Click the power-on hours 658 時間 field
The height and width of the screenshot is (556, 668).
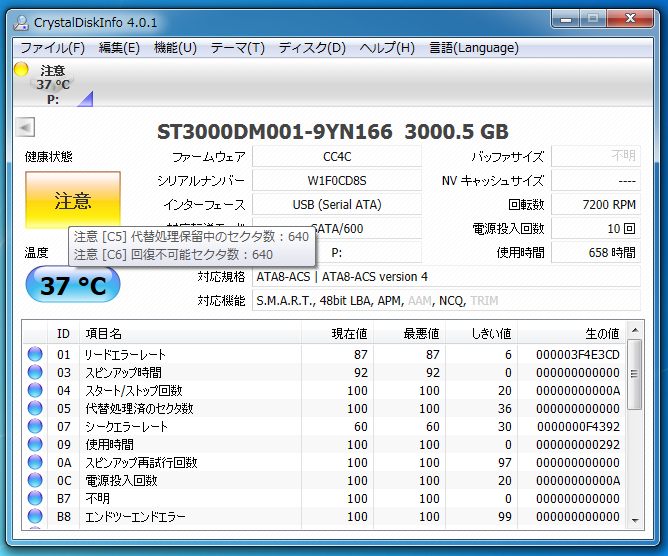596,253
